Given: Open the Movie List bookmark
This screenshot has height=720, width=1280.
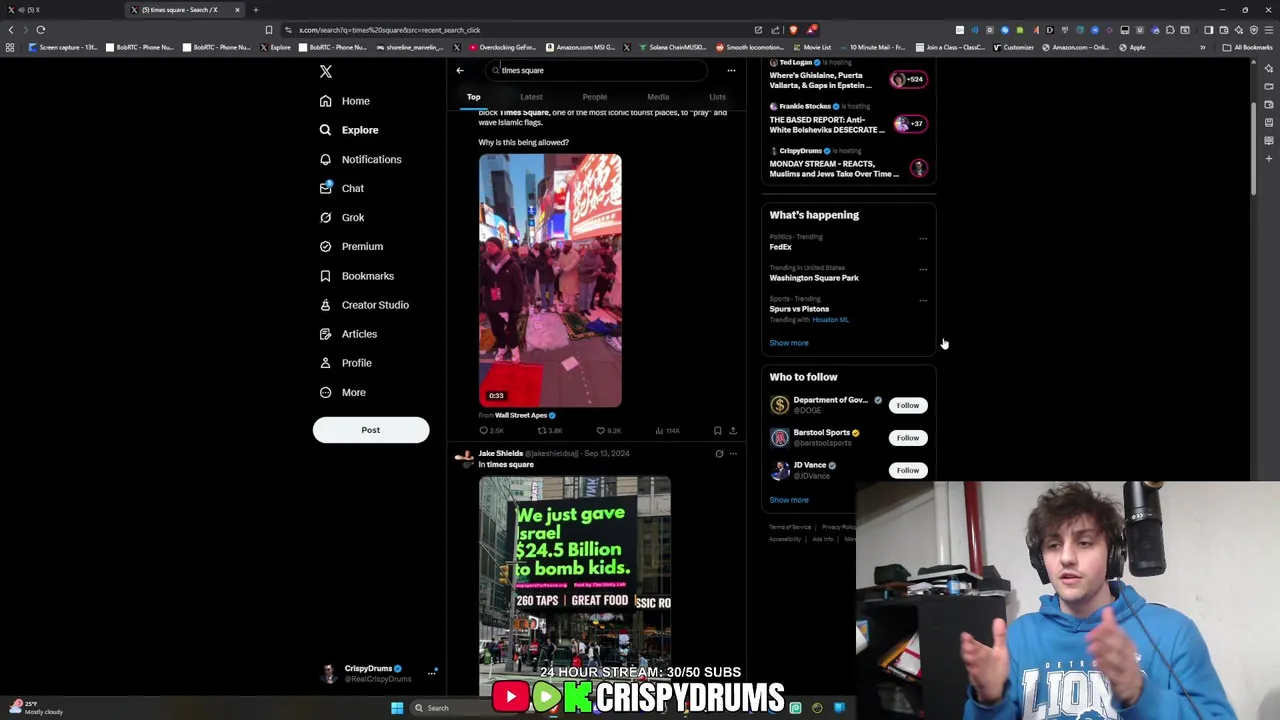Looking at the screenshot, I should [x=811, y=47].
